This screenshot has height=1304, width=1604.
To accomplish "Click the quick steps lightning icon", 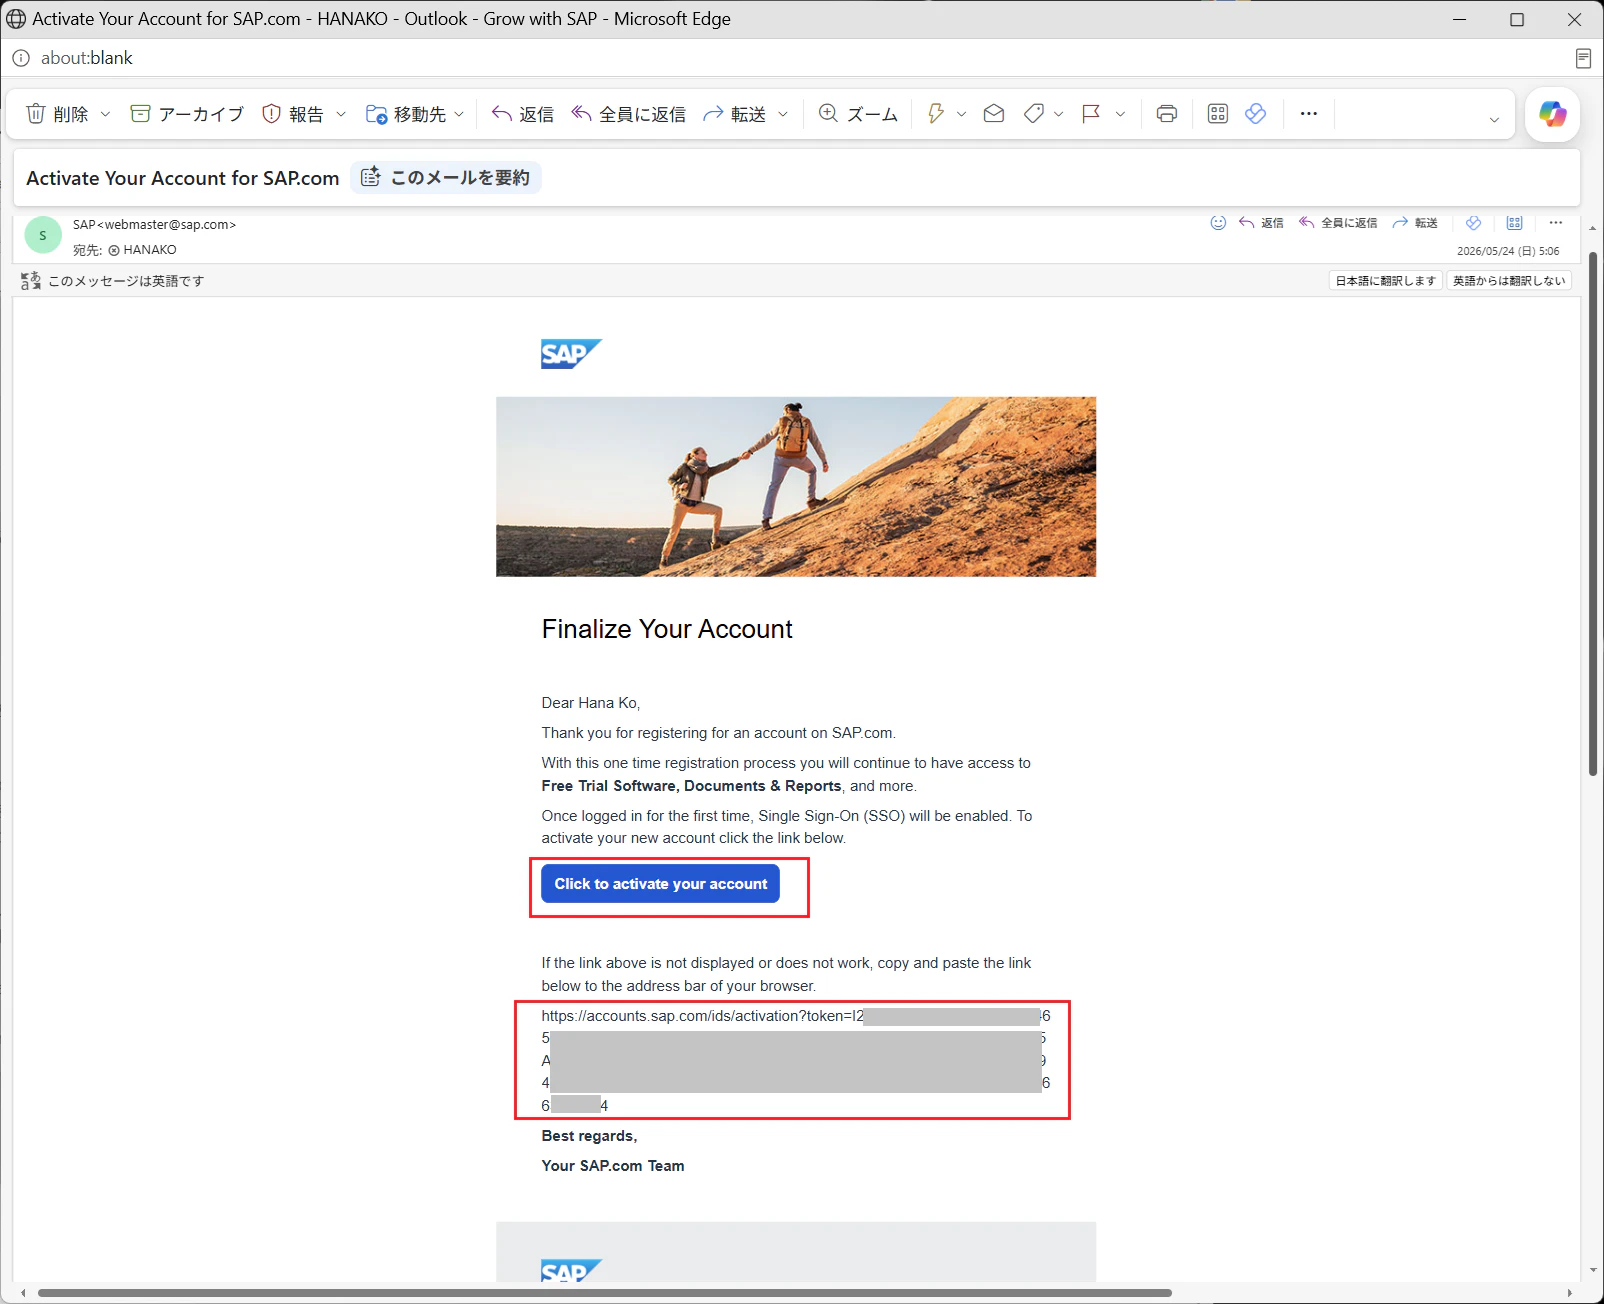I will click(936, 114).
